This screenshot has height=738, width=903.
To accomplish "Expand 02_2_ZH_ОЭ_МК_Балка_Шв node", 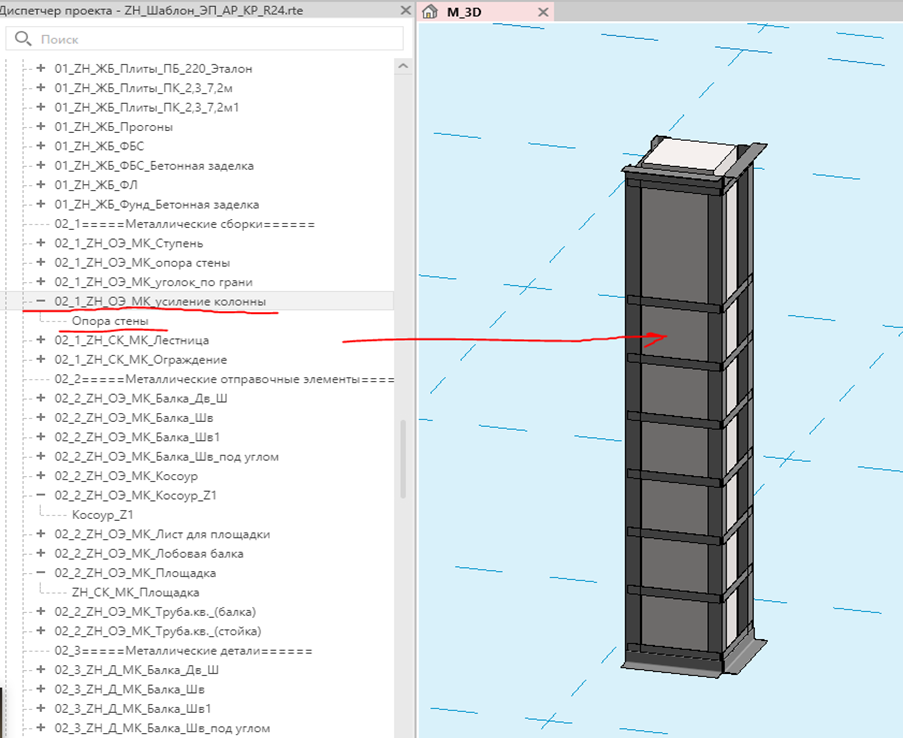I will pyautogui.click(x=41, y=417).
